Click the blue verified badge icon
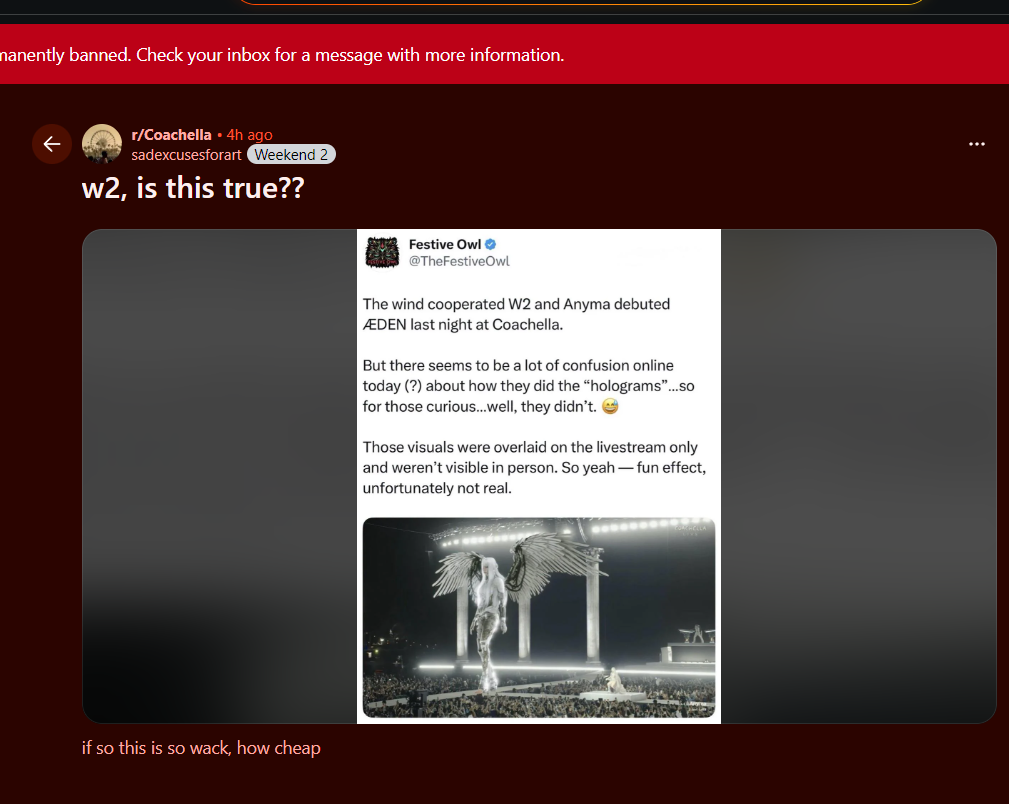 pos(490,245)
